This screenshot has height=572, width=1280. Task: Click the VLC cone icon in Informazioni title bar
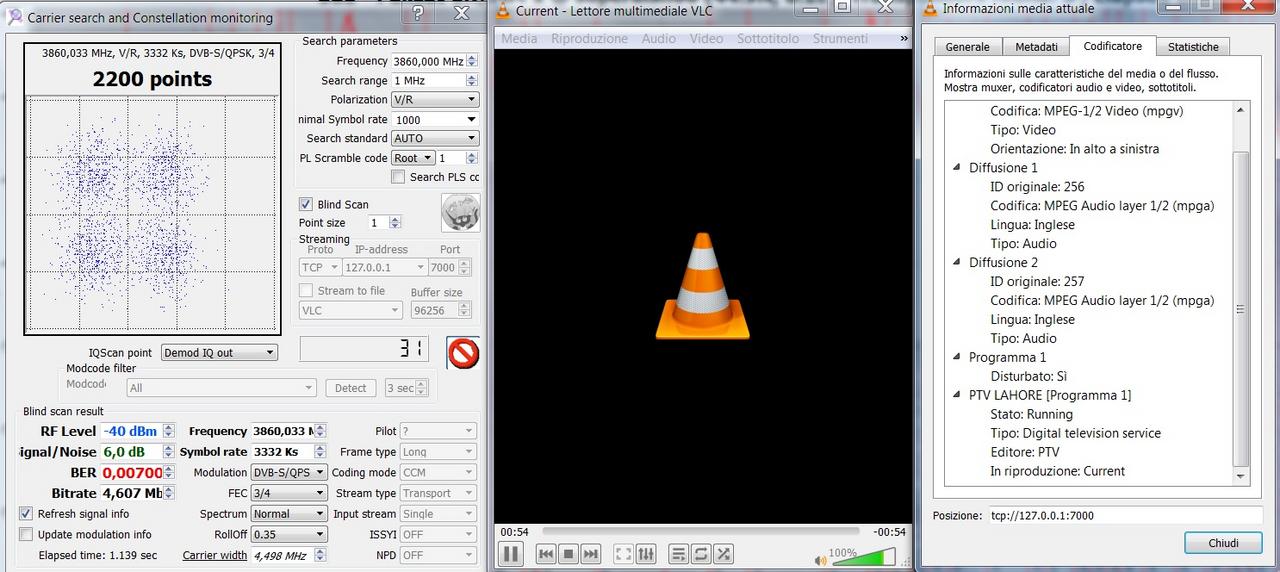[x=931, y=9]
